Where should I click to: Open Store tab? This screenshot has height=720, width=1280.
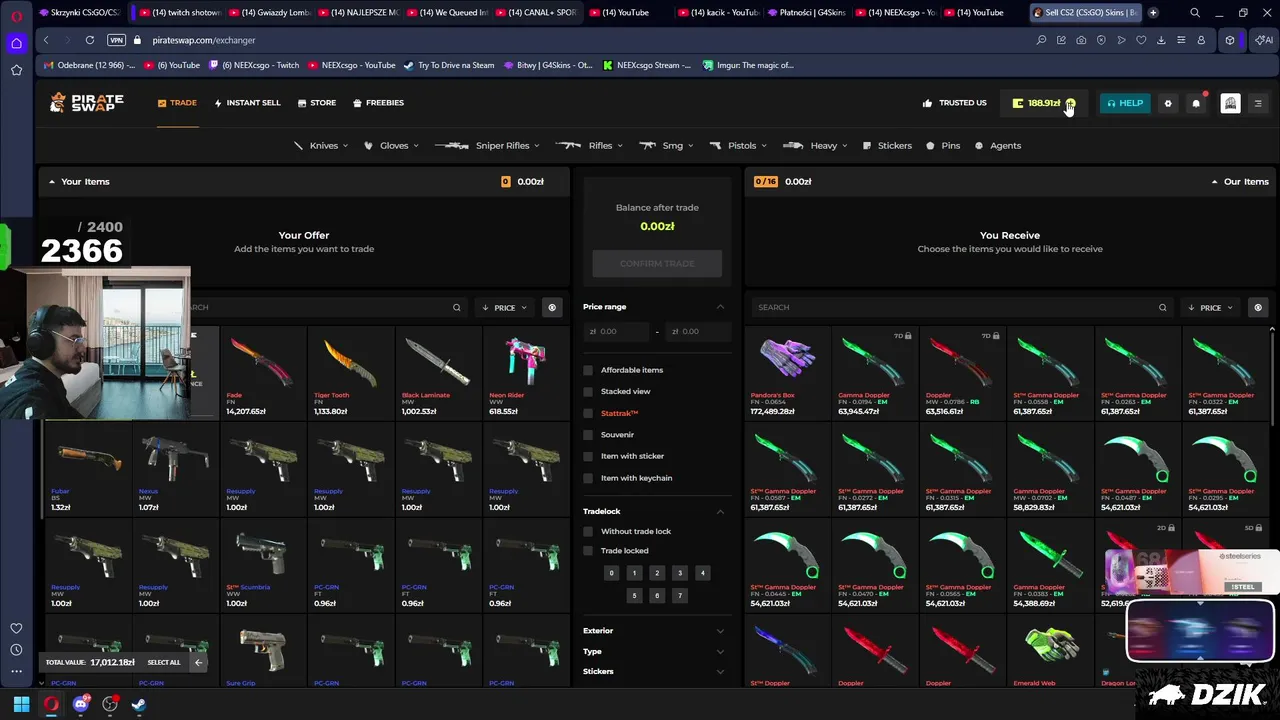click(x=316, y=103)
